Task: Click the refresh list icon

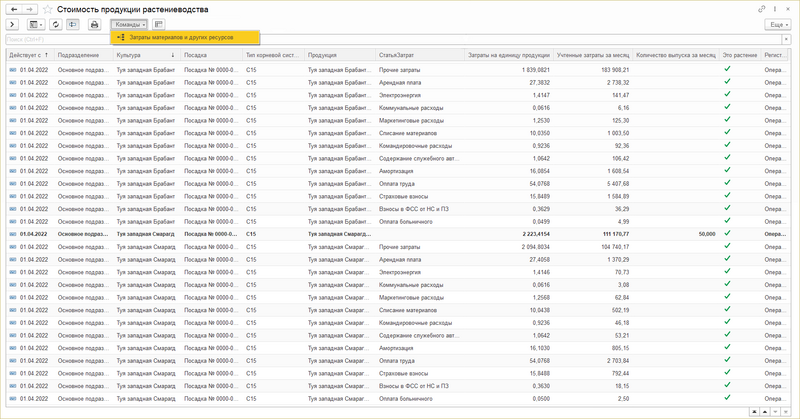Action: click(56, 23)
